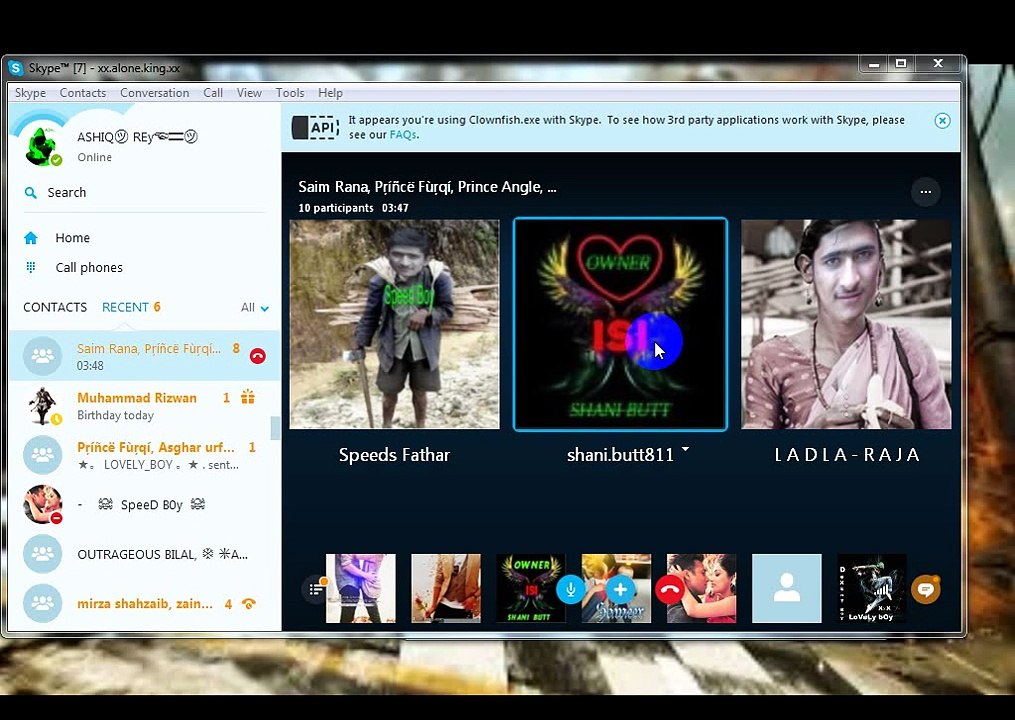1015x720 pixels.
Task: End call from Saim Rana conversation row
Action: coord(258,355)
